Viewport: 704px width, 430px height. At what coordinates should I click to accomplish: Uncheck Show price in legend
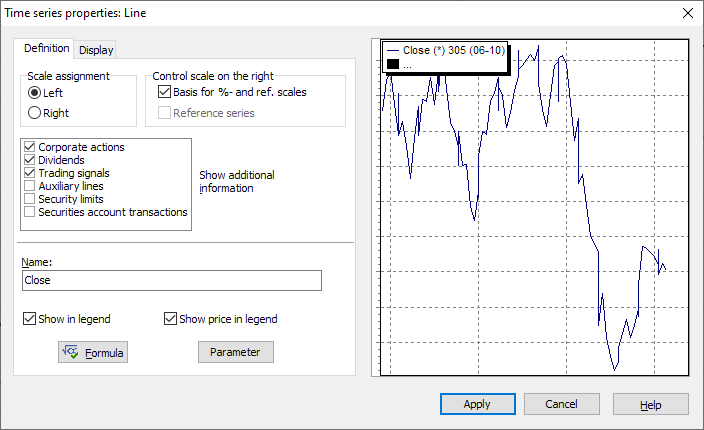click(x=170, y=319)
